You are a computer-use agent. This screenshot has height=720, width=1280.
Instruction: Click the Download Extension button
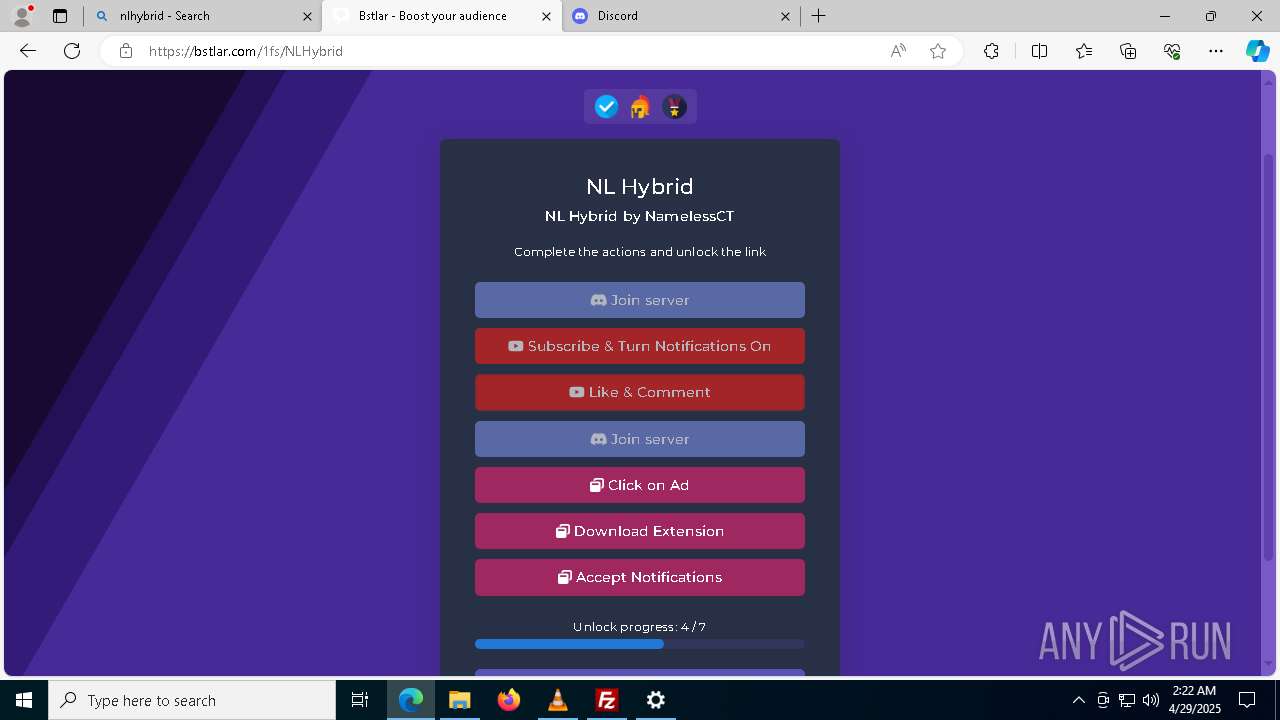click(640, 531)
